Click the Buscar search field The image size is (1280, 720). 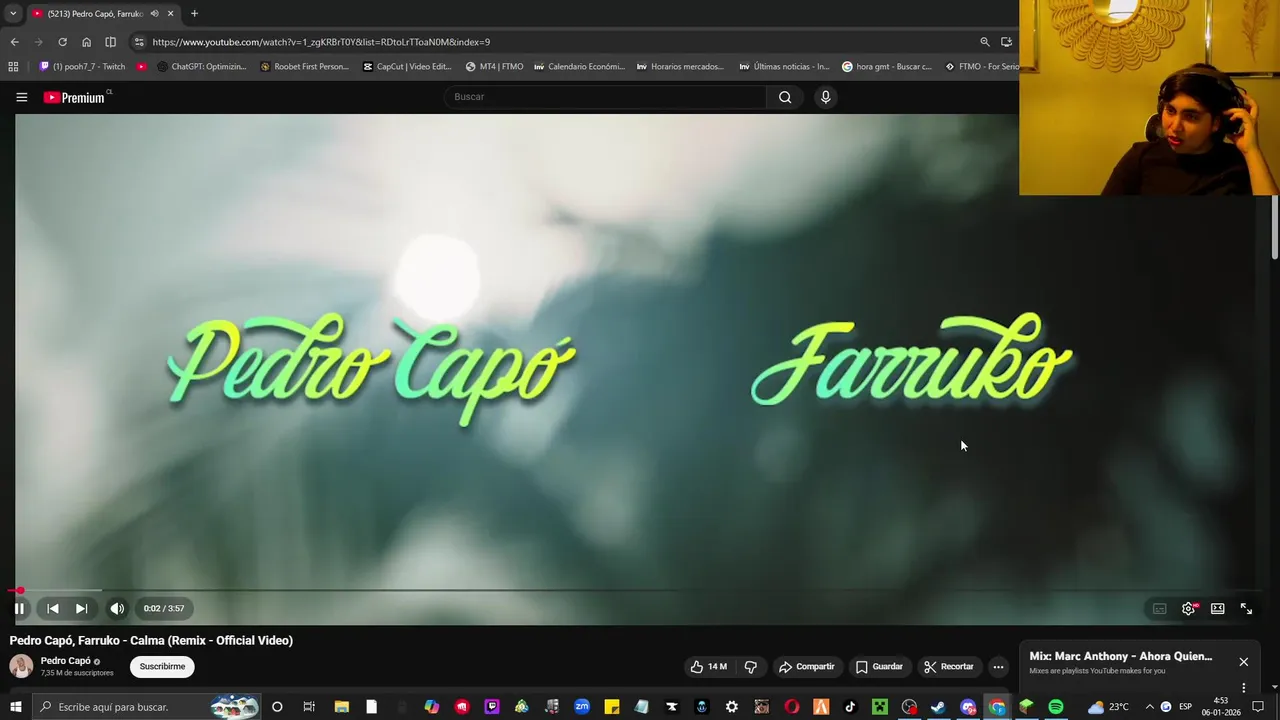point(605,97)
